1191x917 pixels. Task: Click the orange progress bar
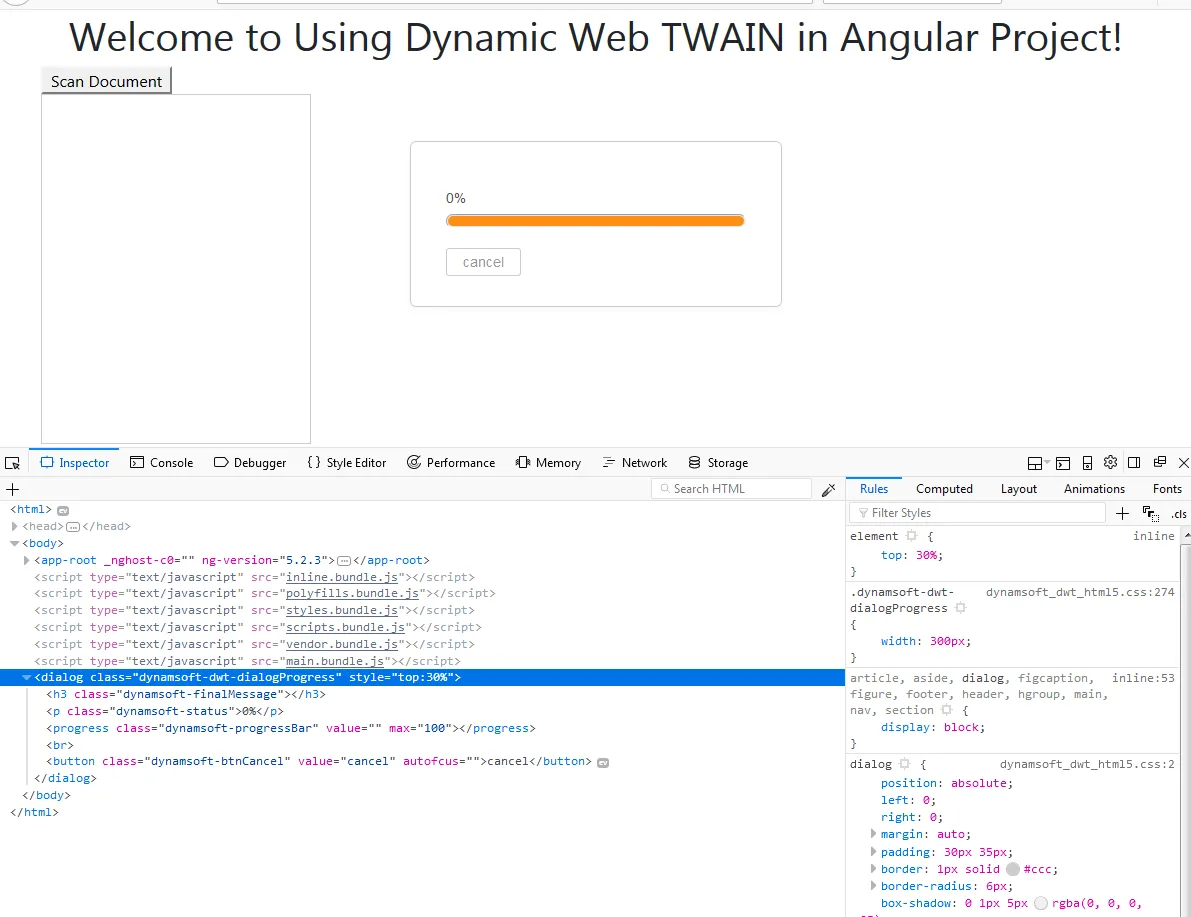point(595,220)
